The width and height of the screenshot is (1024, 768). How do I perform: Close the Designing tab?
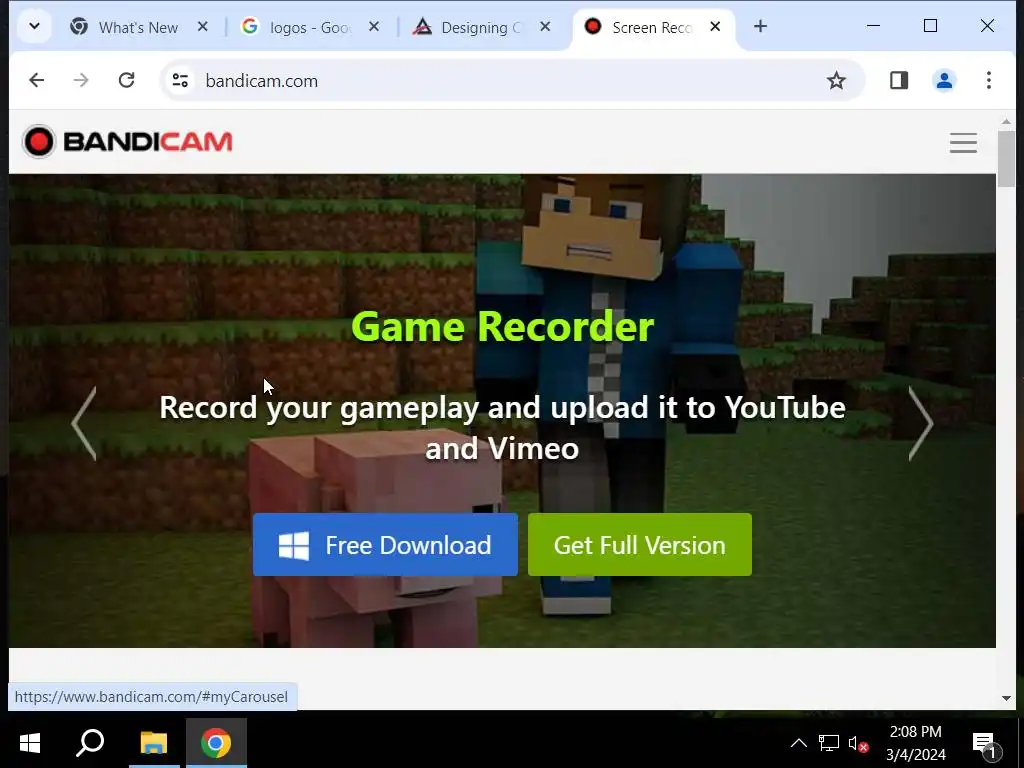(x=545, y=27)
